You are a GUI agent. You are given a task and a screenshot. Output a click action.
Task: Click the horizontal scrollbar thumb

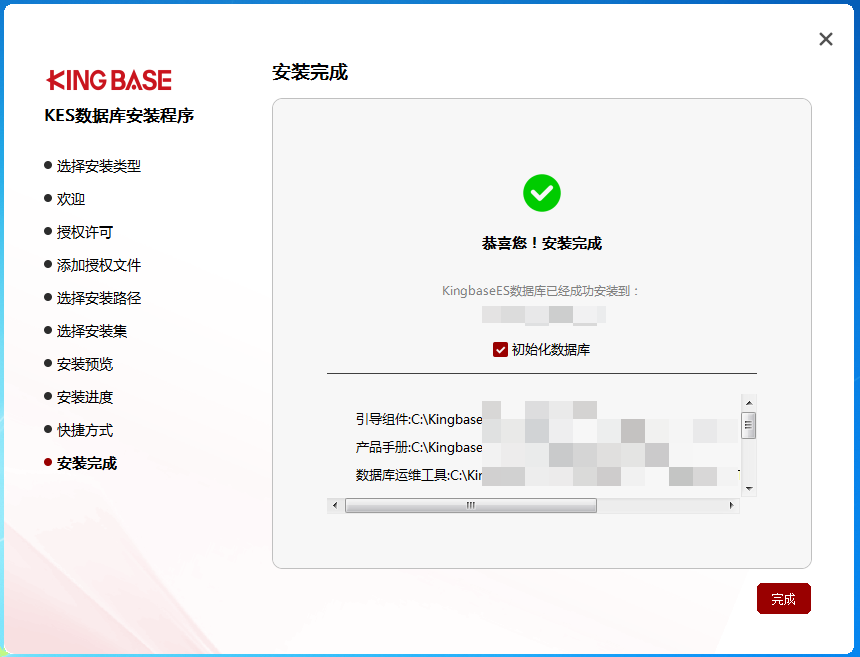471,505
